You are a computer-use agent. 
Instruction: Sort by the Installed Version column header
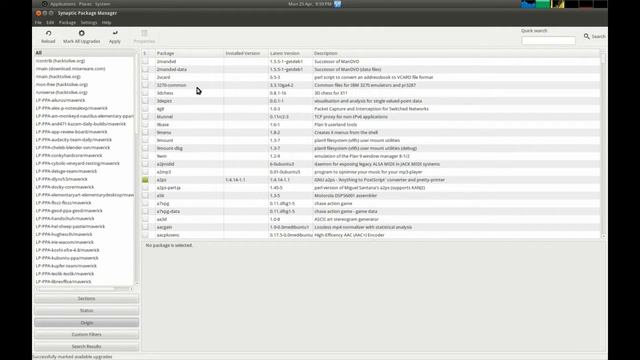[246, 53]
